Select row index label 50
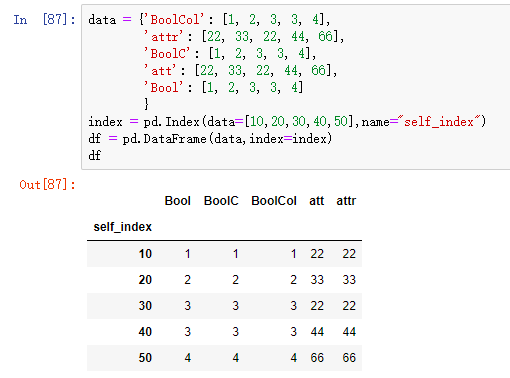This screenshot has width=510, height=378. [x=145, y=358]
